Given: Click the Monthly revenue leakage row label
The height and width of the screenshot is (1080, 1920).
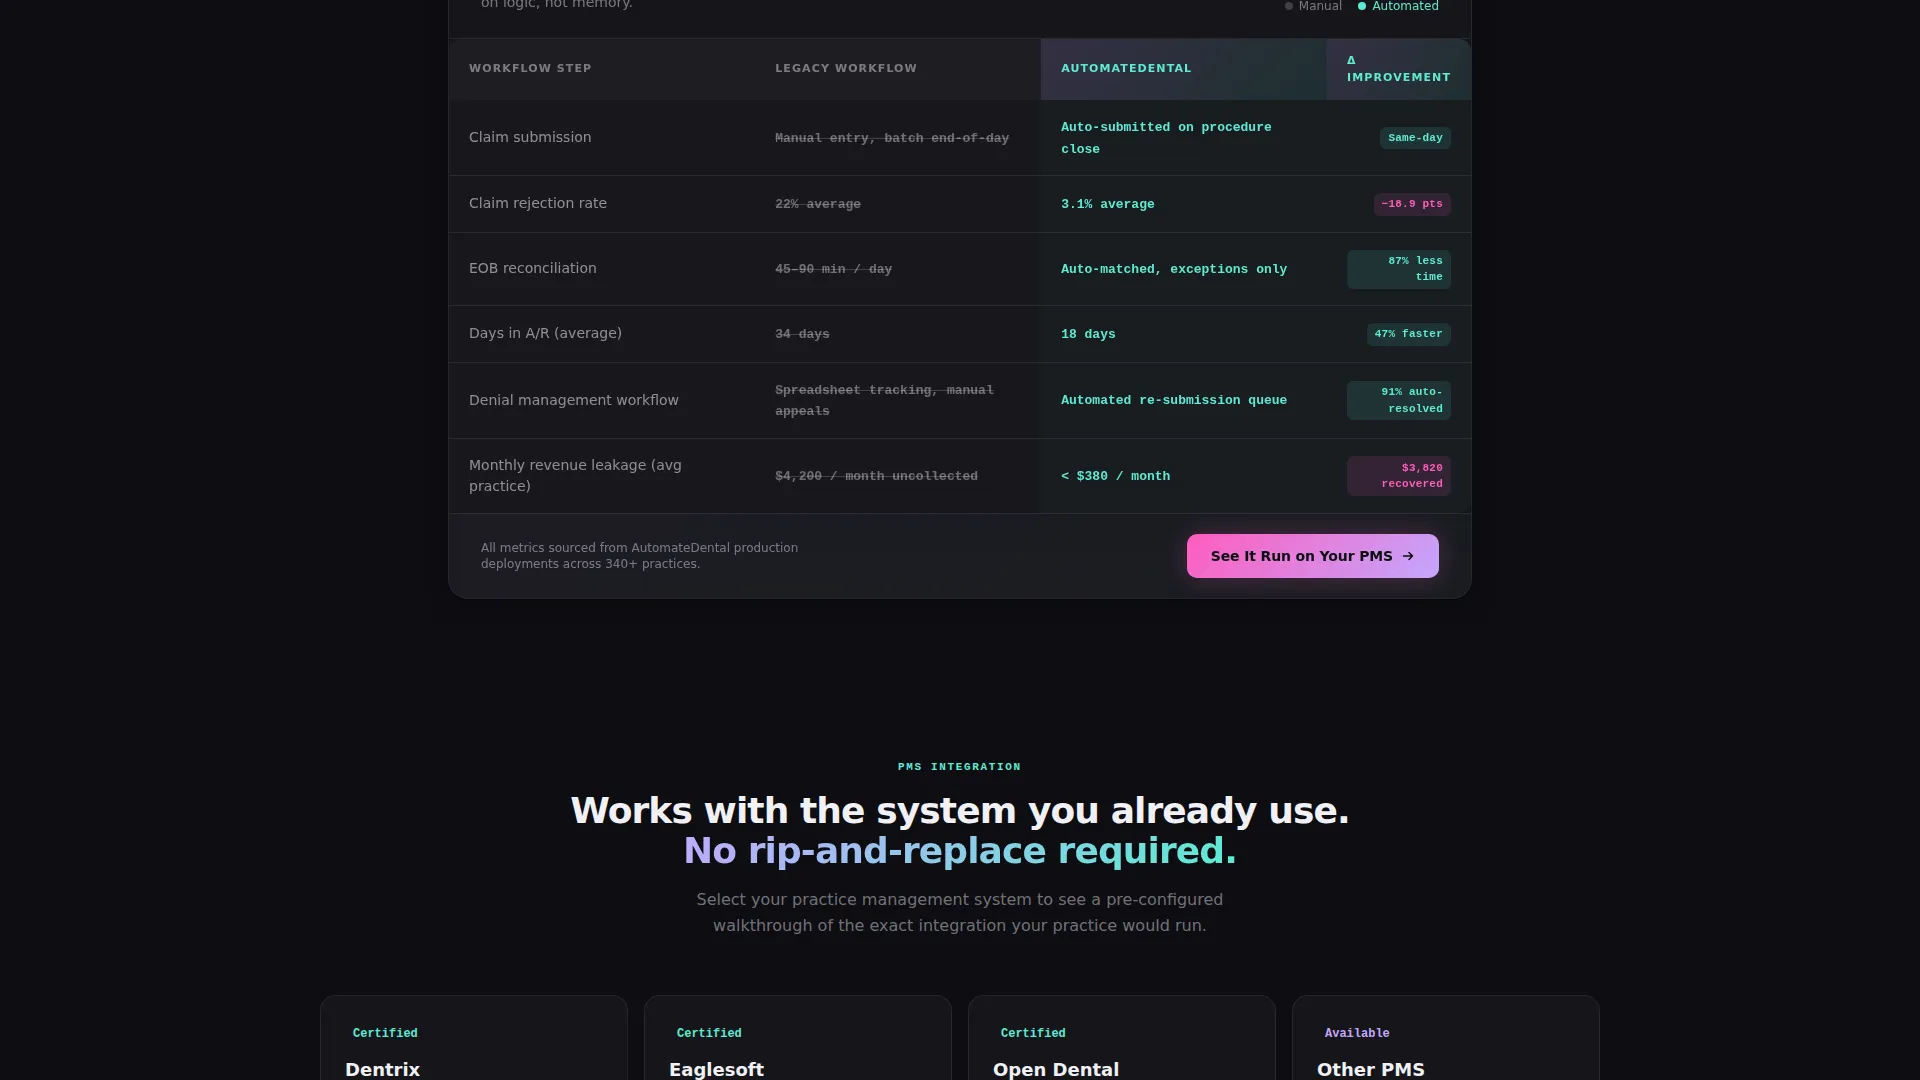Looking at the screenshot, I should [x=575, y=476].
